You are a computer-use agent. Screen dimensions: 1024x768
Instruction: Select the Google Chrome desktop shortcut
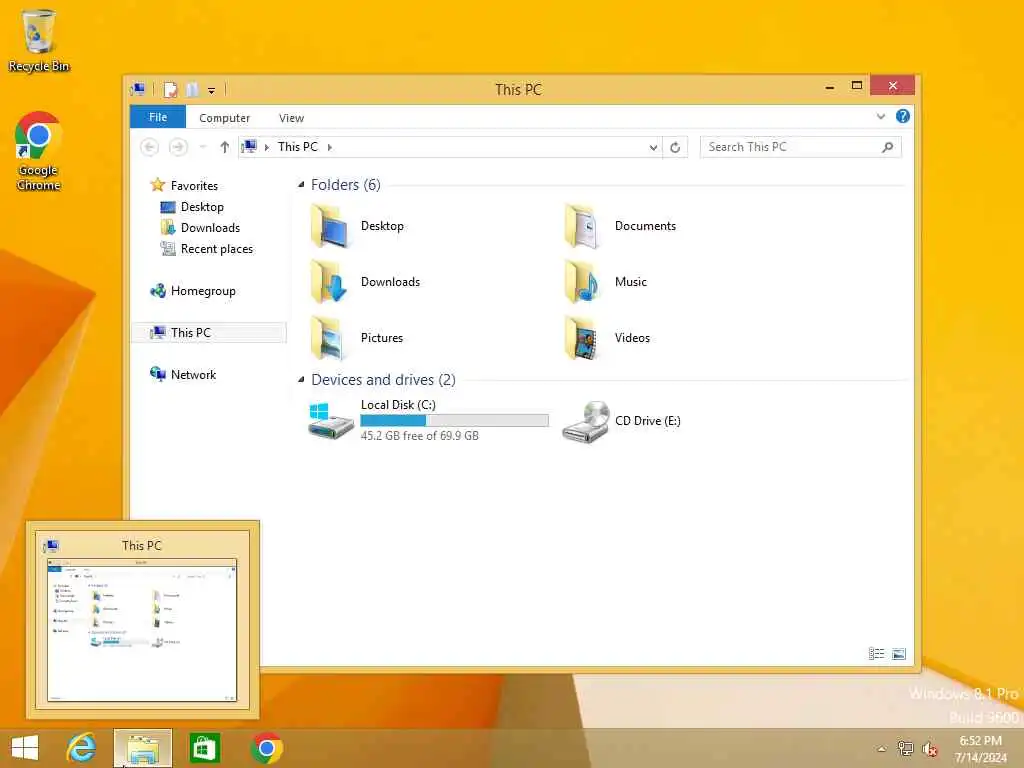point(39,152)
